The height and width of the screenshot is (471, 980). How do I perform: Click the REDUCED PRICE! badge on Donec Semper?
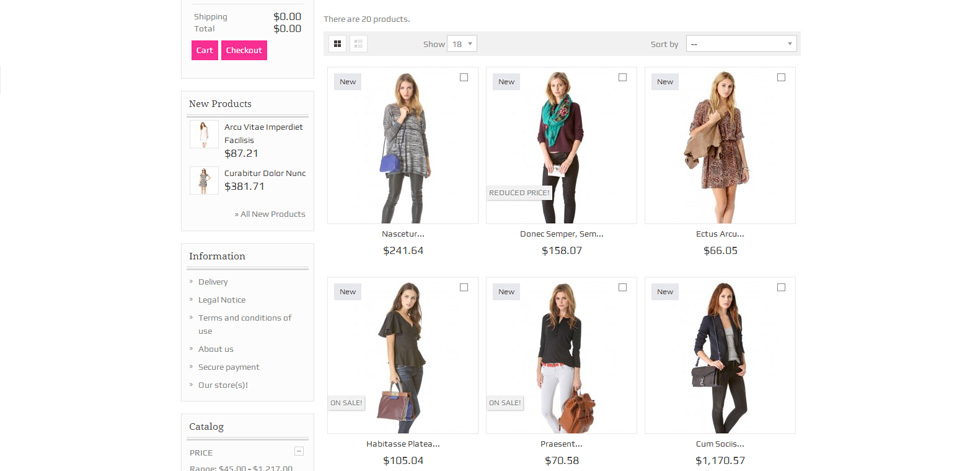tap(519, 193)
